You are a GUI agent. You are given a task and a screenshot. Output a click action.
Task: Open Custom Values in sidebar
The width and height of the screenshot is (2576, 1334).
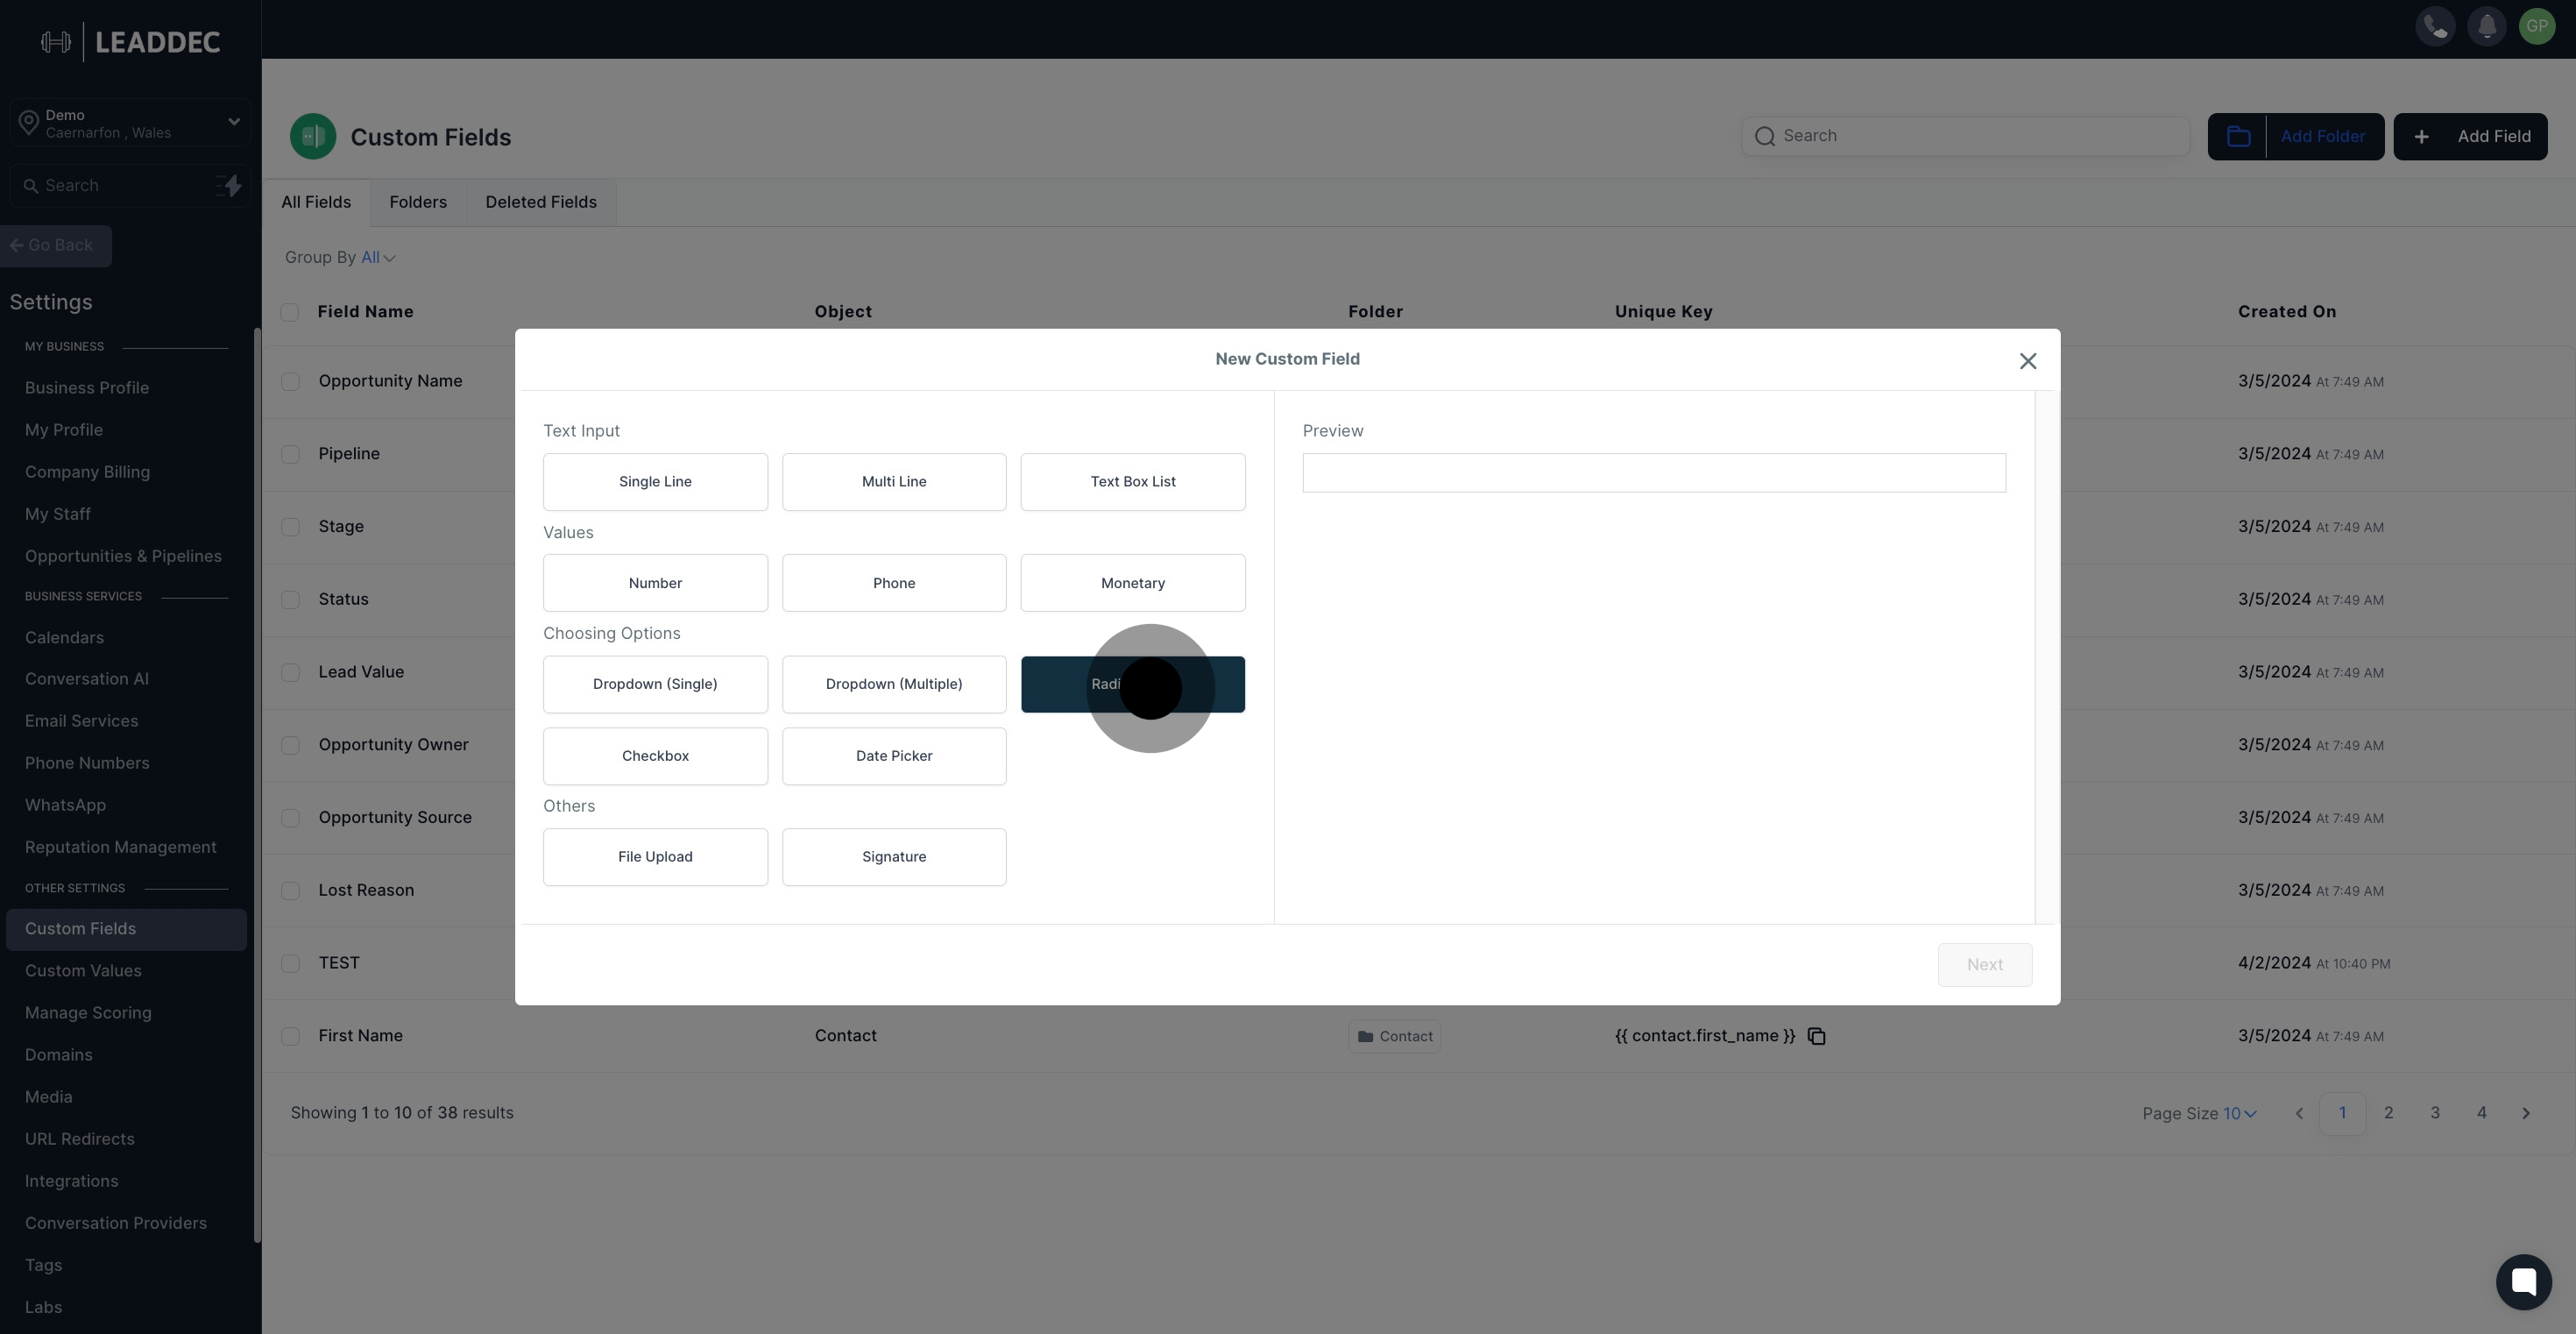point(83,971)
